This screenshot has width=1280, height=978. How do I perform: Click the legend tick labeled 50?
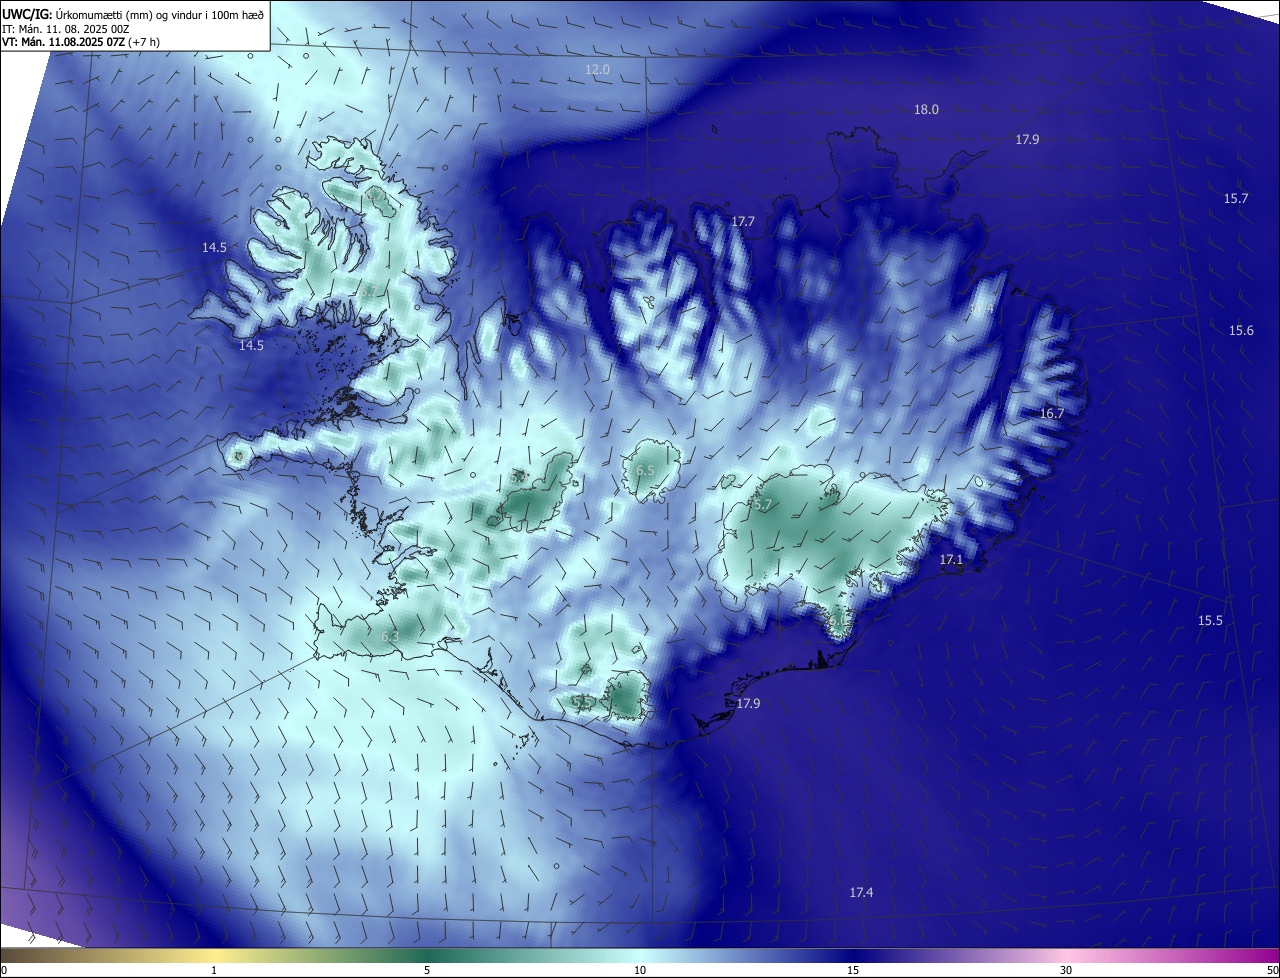coord(1272,970)
